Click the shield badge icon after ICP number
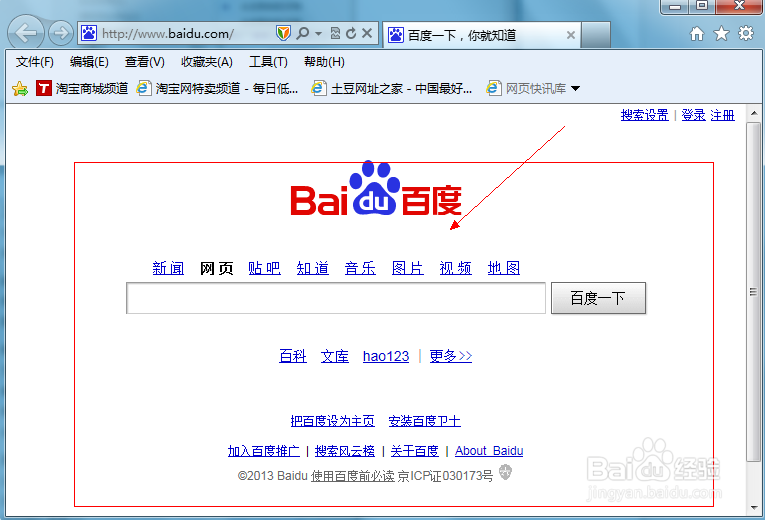Viewport: 765px width, 520px height. point(505,472)
